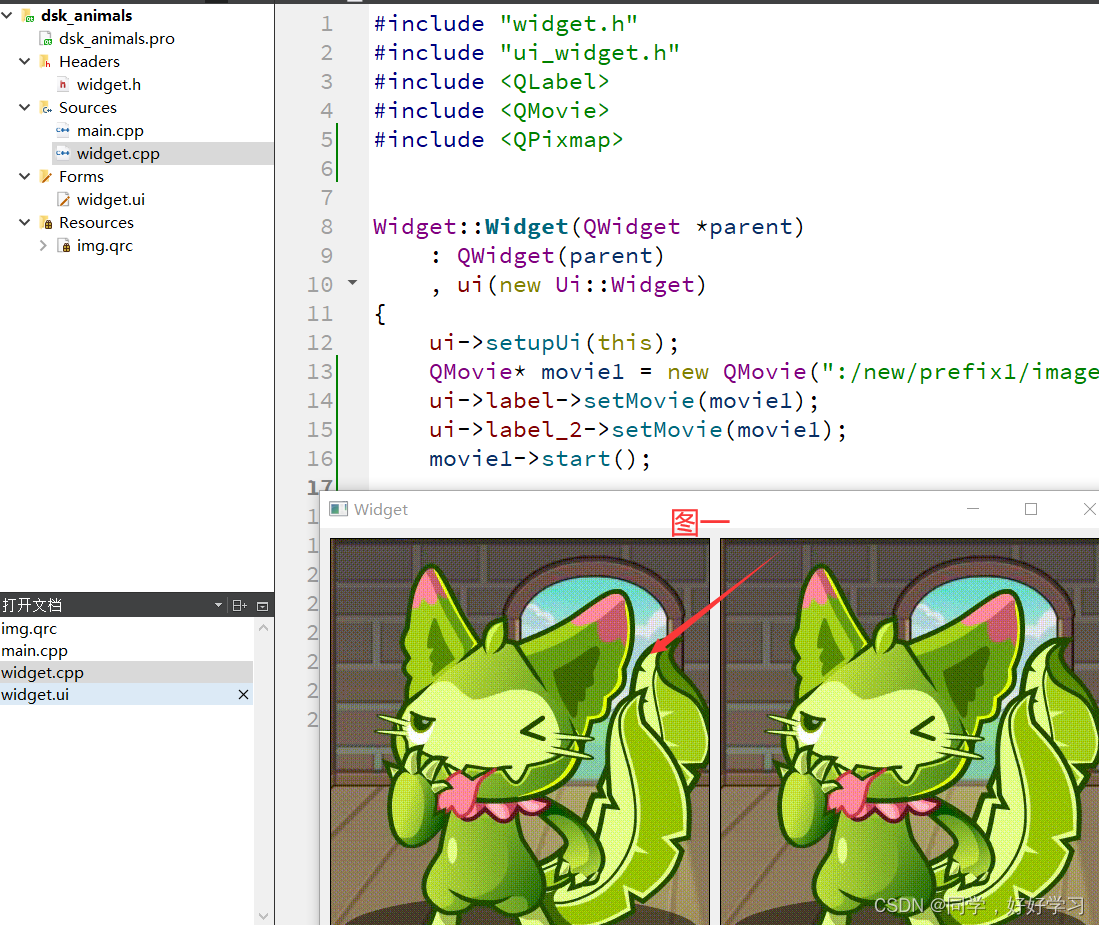Select dsk_animals.pro in project tree
1099x925 pixels.
click(116, 39)
